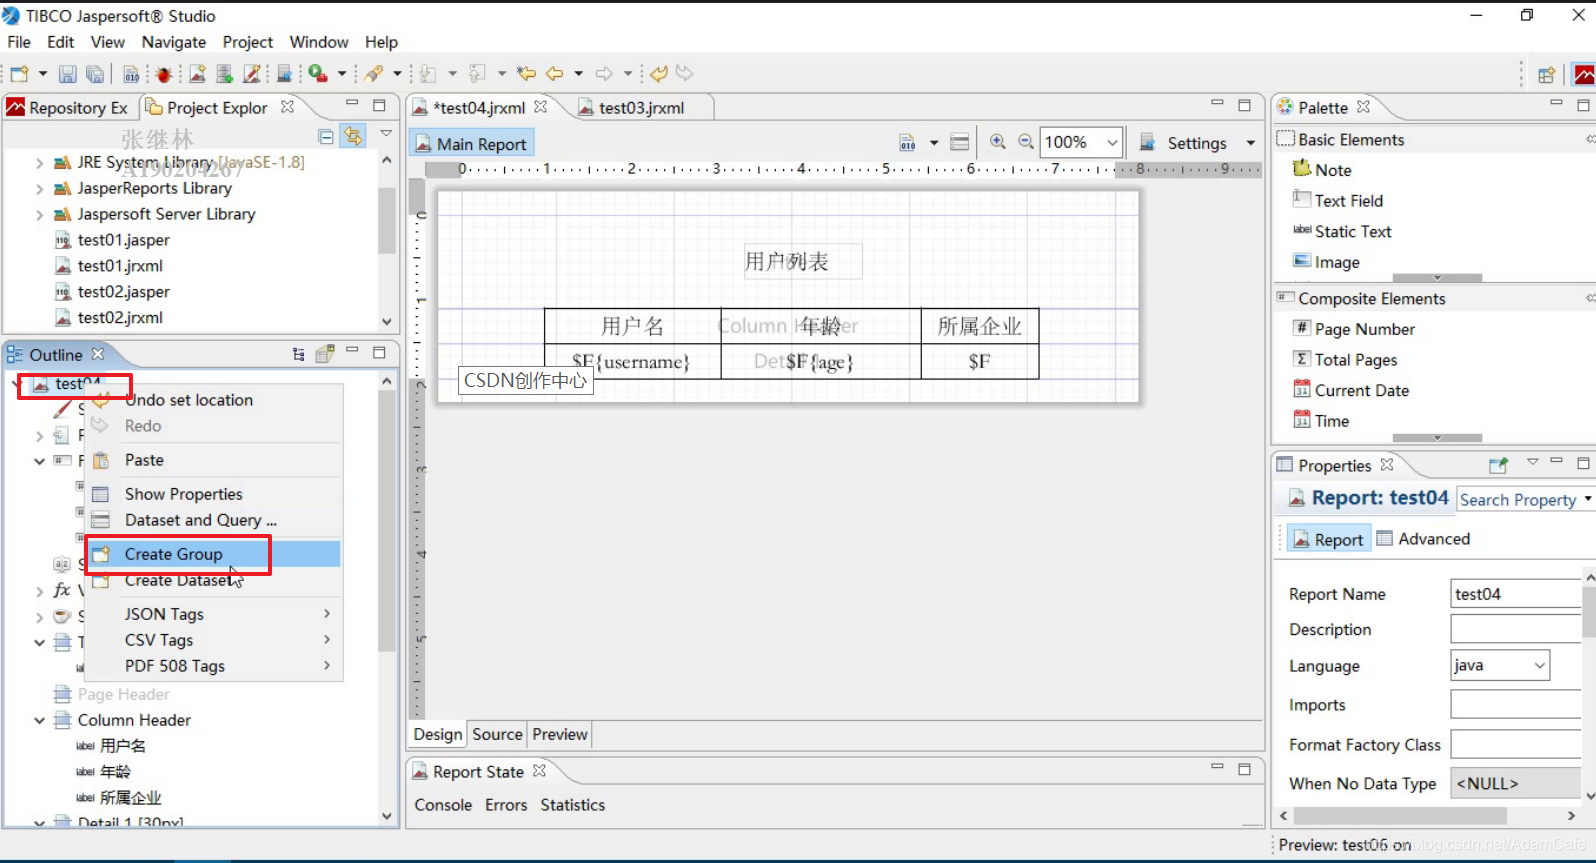Screen dimensions: 1596x863
Task: Open the When No Data Type dropdown
Action: pyautogui.click(x=1516, y=783)
